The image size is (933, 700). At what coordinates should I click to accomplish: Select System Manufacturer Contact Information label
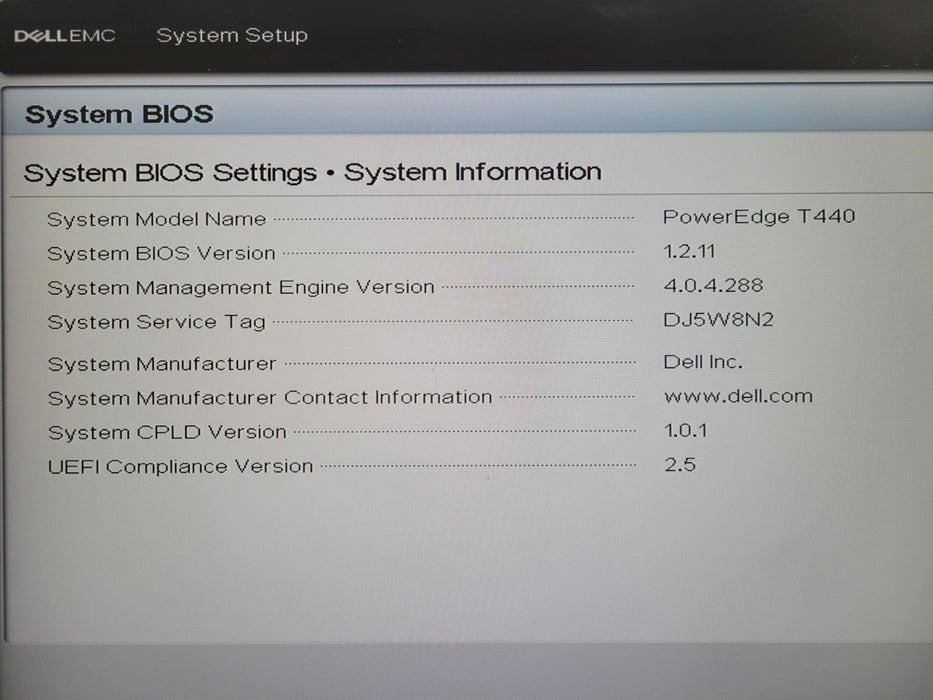(270, 398)
